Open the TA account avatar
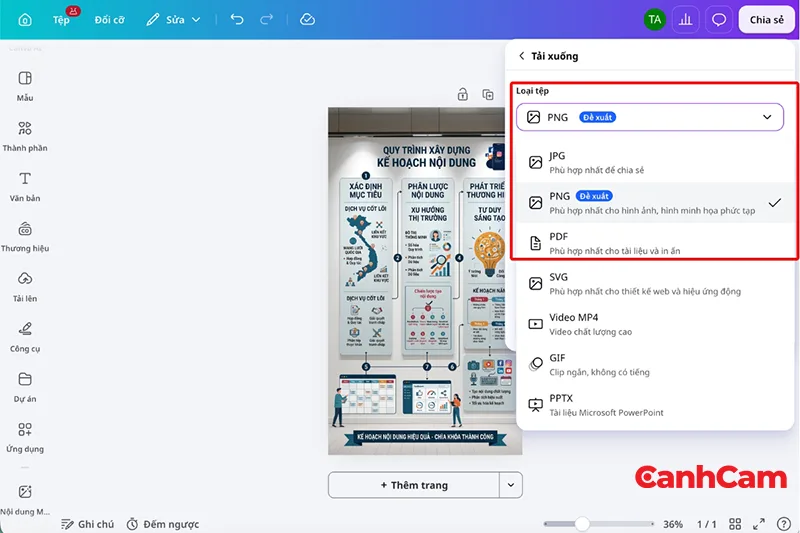Screen dimensions: 800x533 pyautogui.click(x=655, y=20)
